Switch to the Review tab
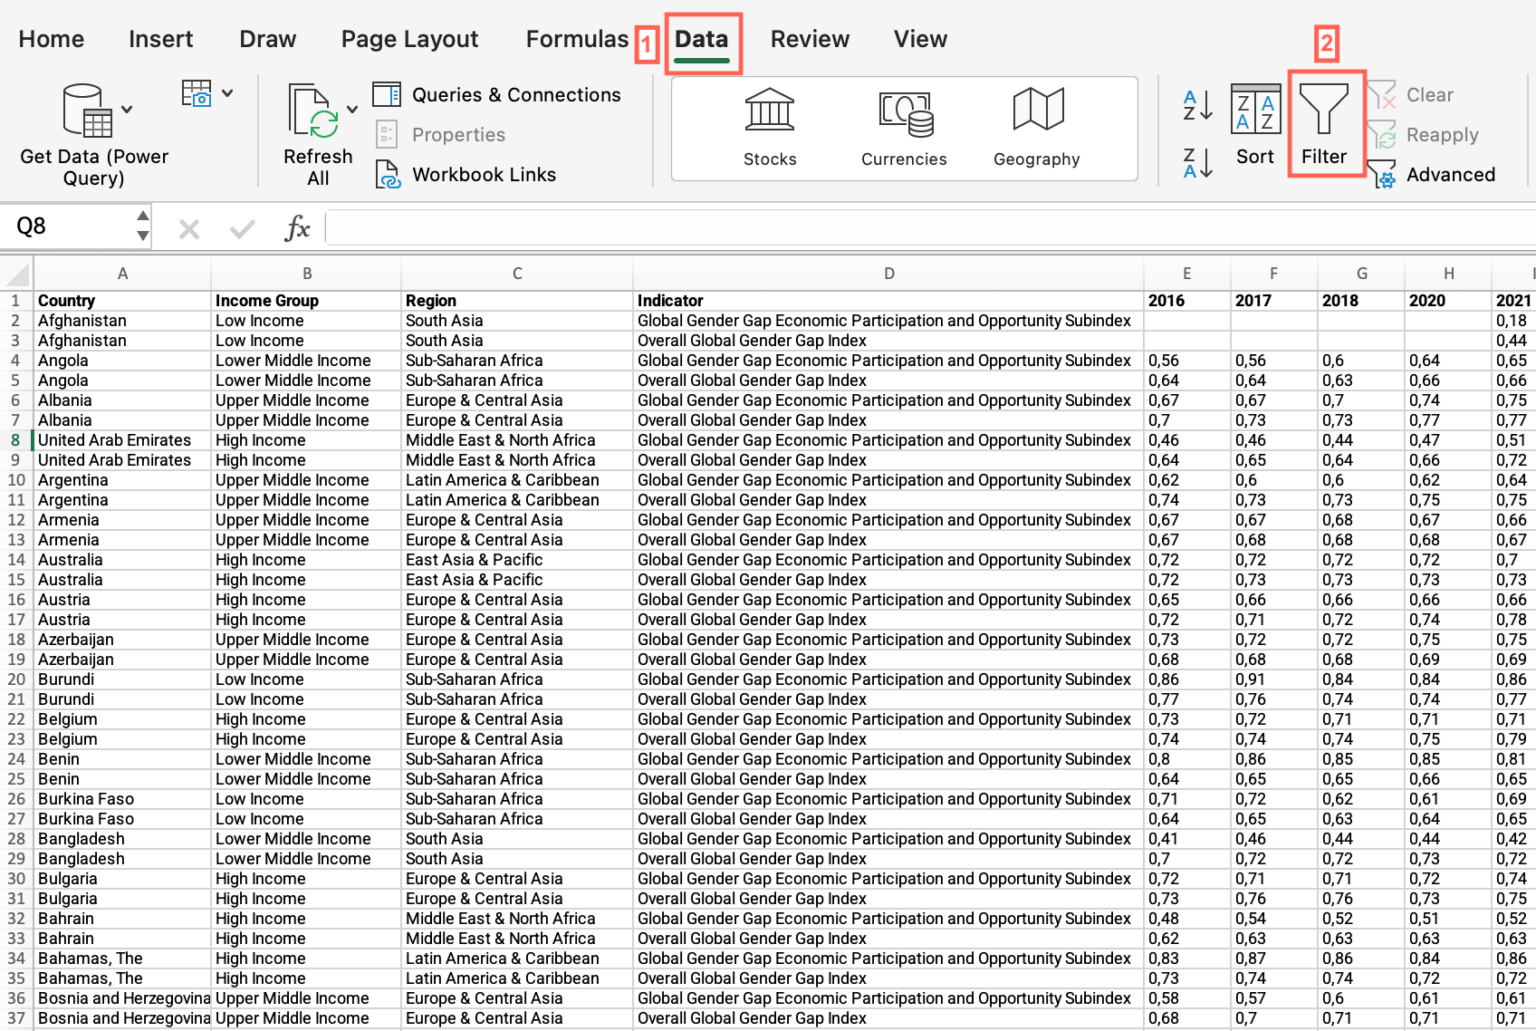The image size is (1536, 1031). pyautogui.click(x=809, y=39)
